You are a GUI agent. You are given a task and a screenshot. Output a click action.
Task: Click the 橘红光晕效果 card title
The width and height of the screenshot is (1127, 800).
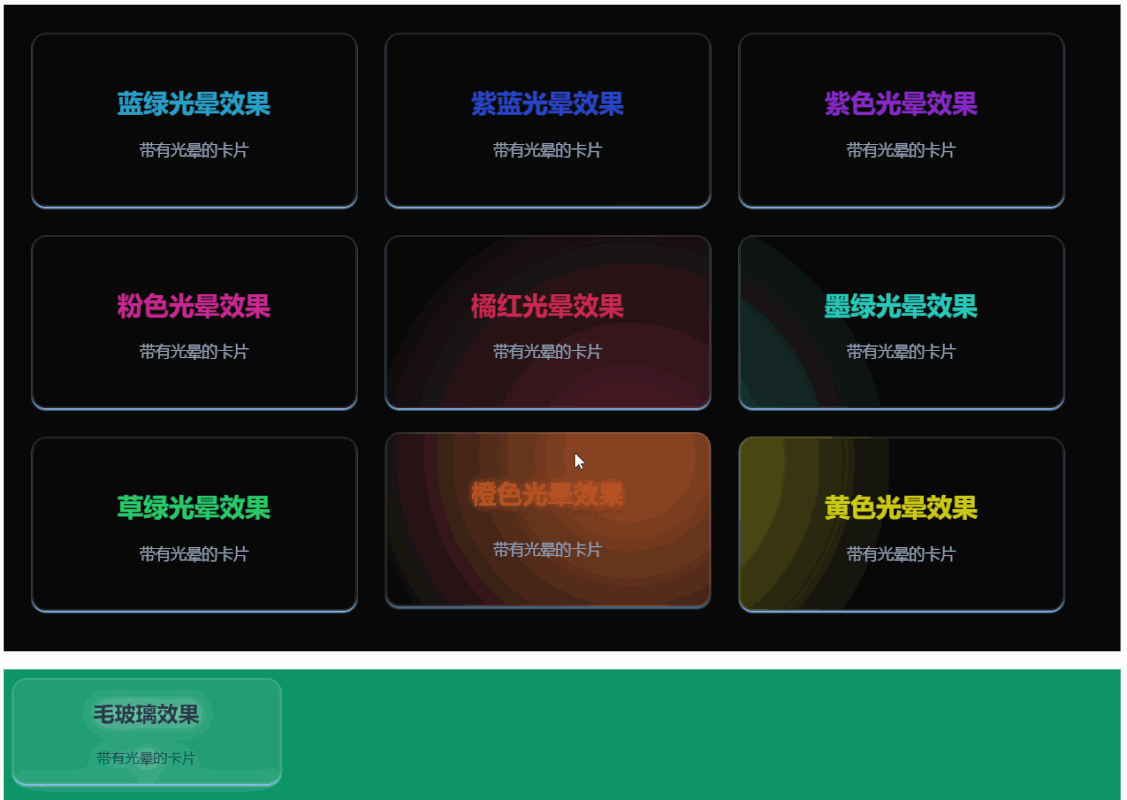[x=547, y=306]
